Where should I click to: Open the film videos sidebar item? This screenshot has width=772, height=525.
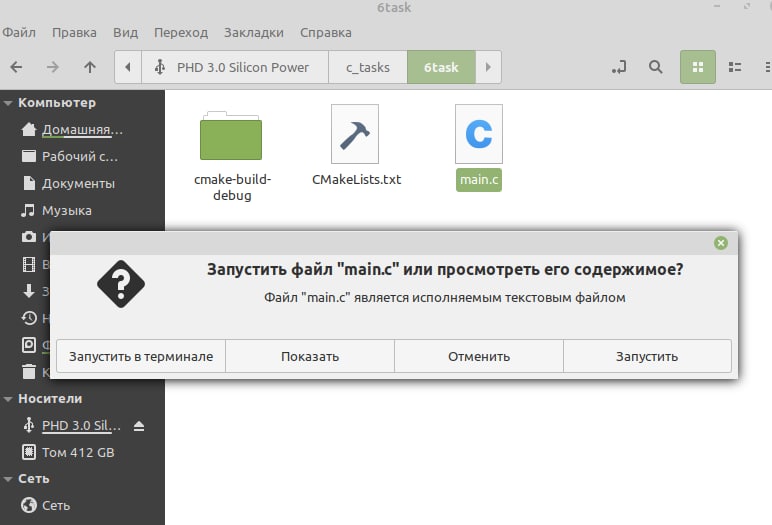pyautogui.click(x=29, y=264)
